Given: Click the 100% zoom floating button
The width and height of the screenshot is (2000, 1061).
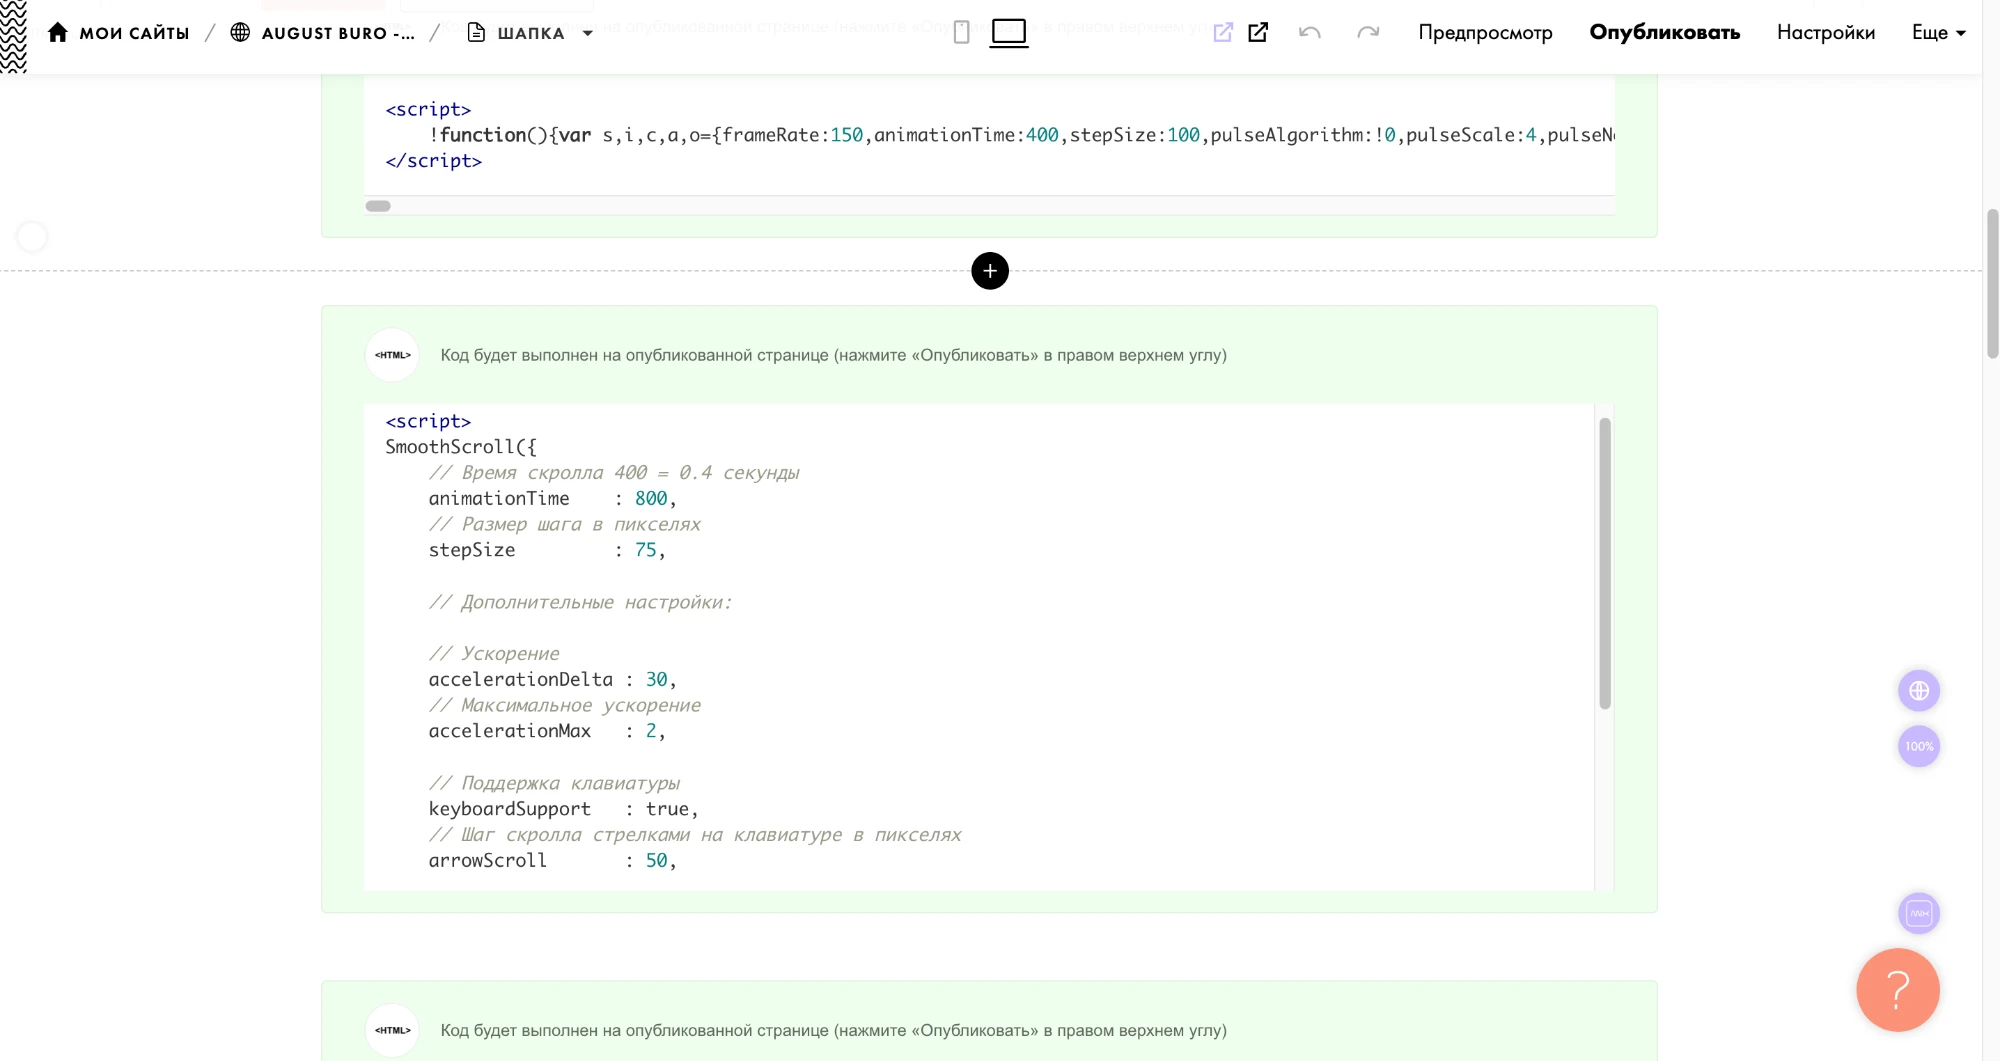Looking at the screenshot, I should coord(1918,746).
